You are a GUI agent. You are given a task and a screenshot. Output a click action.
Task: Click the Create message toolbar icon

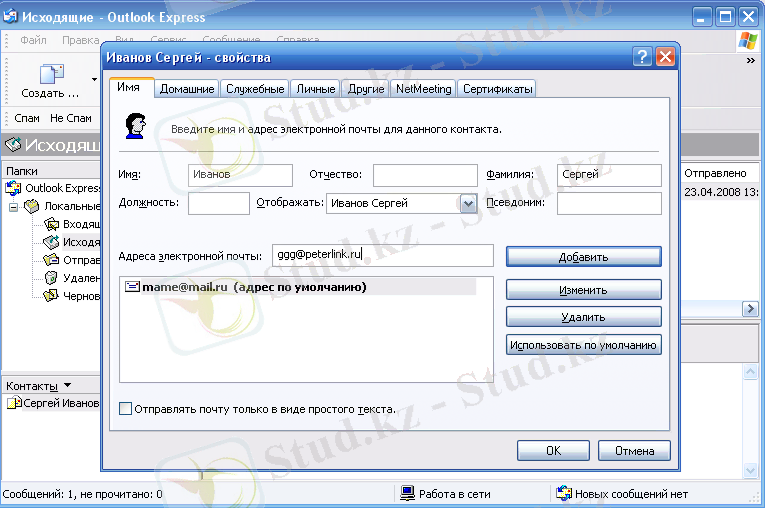click(x=51, y=74)
